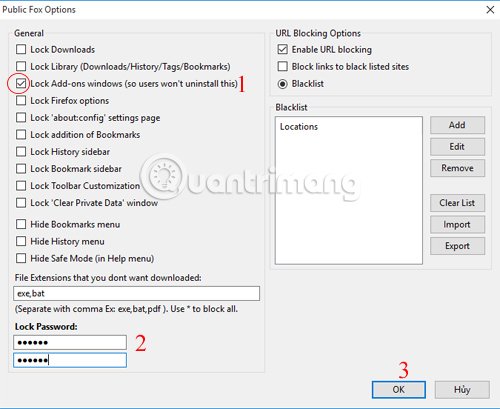Click the Import button
The image size is (500, 409).
457,224
